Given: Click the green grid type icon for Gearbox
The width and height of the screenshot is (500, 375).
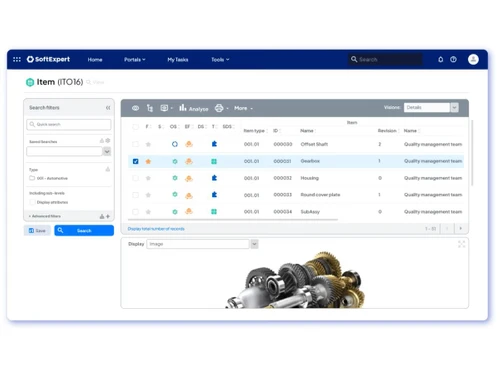Looking at the screenshot, I should (214, 161).
